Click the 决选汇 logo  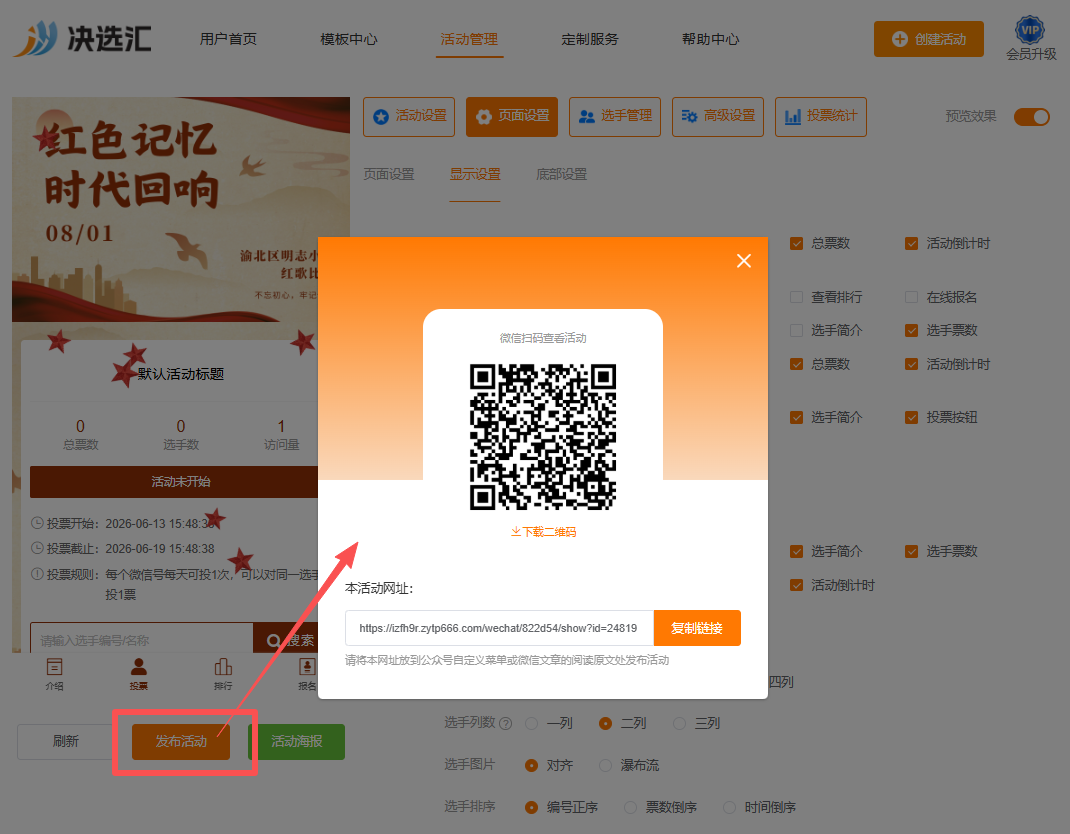[83, 38]
